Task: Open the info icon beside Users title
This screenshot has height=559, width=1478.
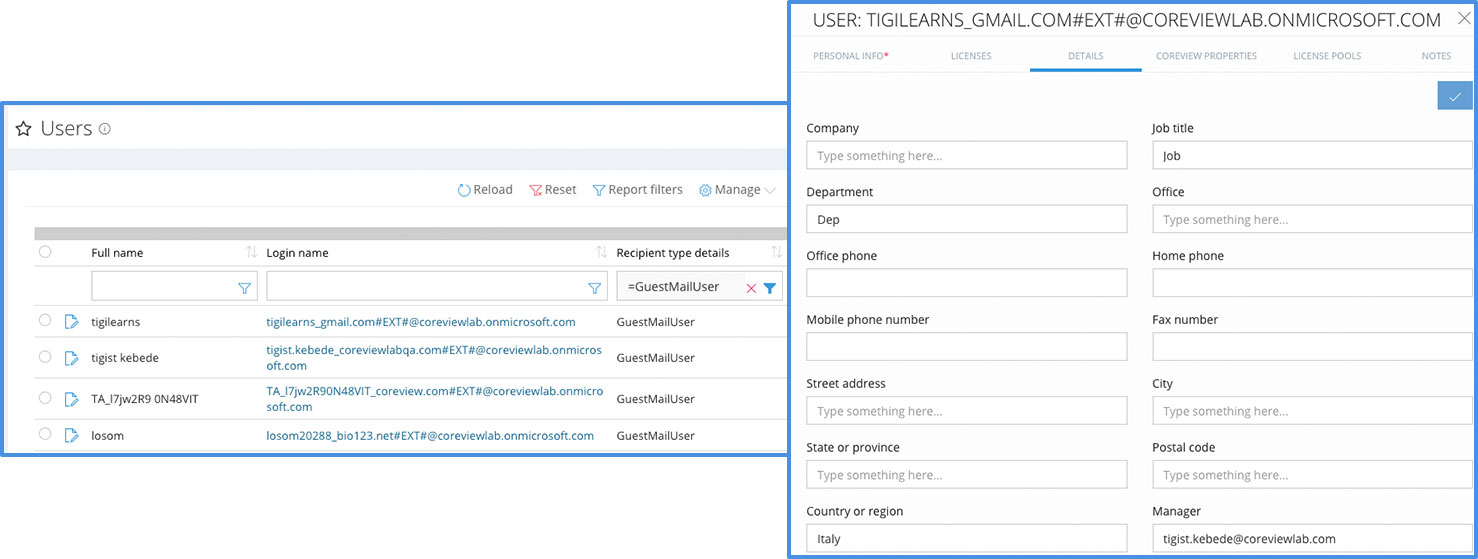Action: click(104, 129)
